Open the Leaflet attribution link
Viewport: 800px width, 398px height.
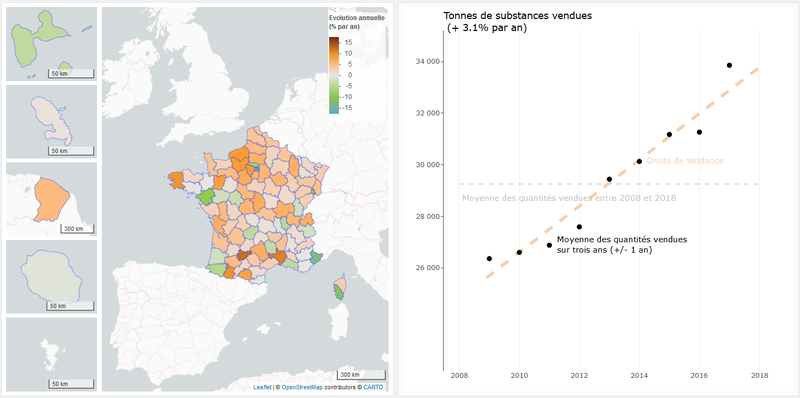coord(262,387)
